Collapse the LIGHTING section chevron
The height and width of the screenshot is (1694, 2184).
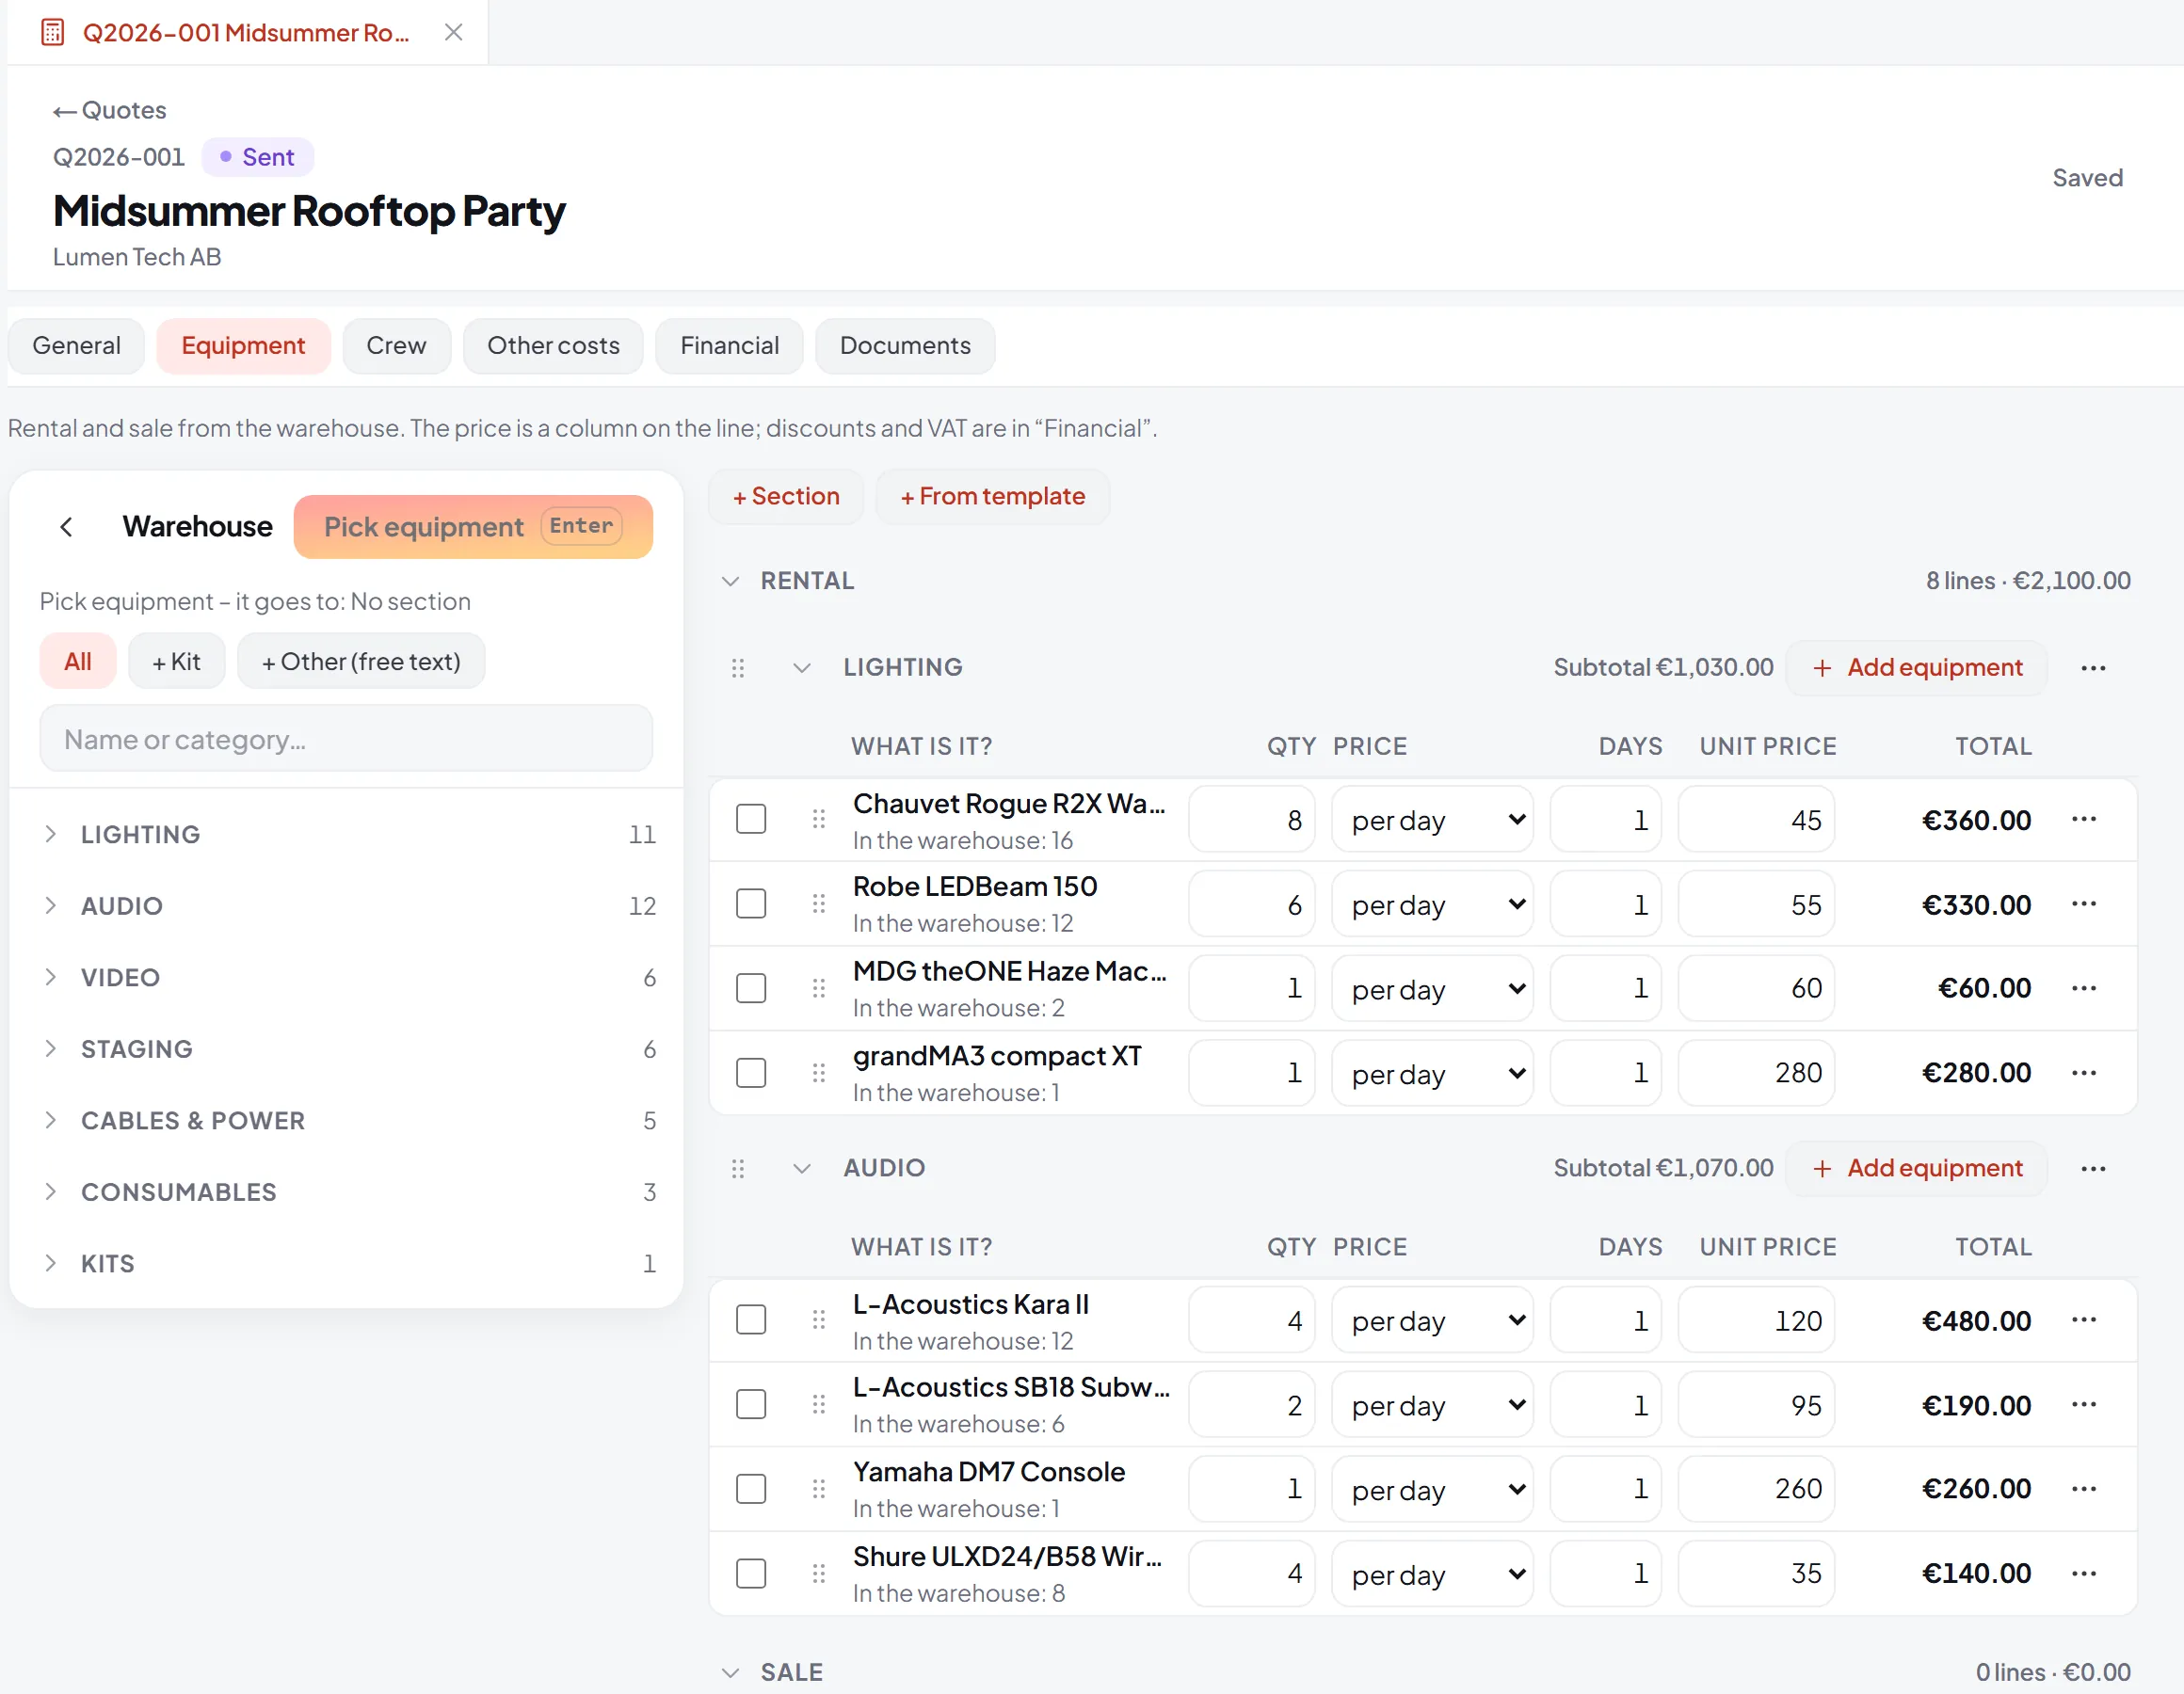pyautogui.click(x=802, y=668)
